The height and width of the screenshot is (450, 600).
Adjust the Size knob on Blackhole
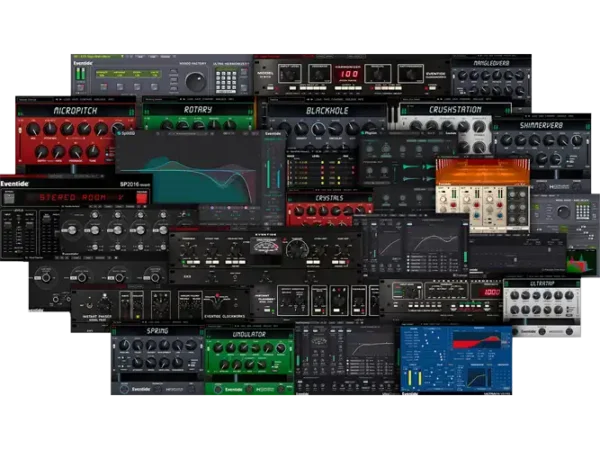click(x=319, y=130)
